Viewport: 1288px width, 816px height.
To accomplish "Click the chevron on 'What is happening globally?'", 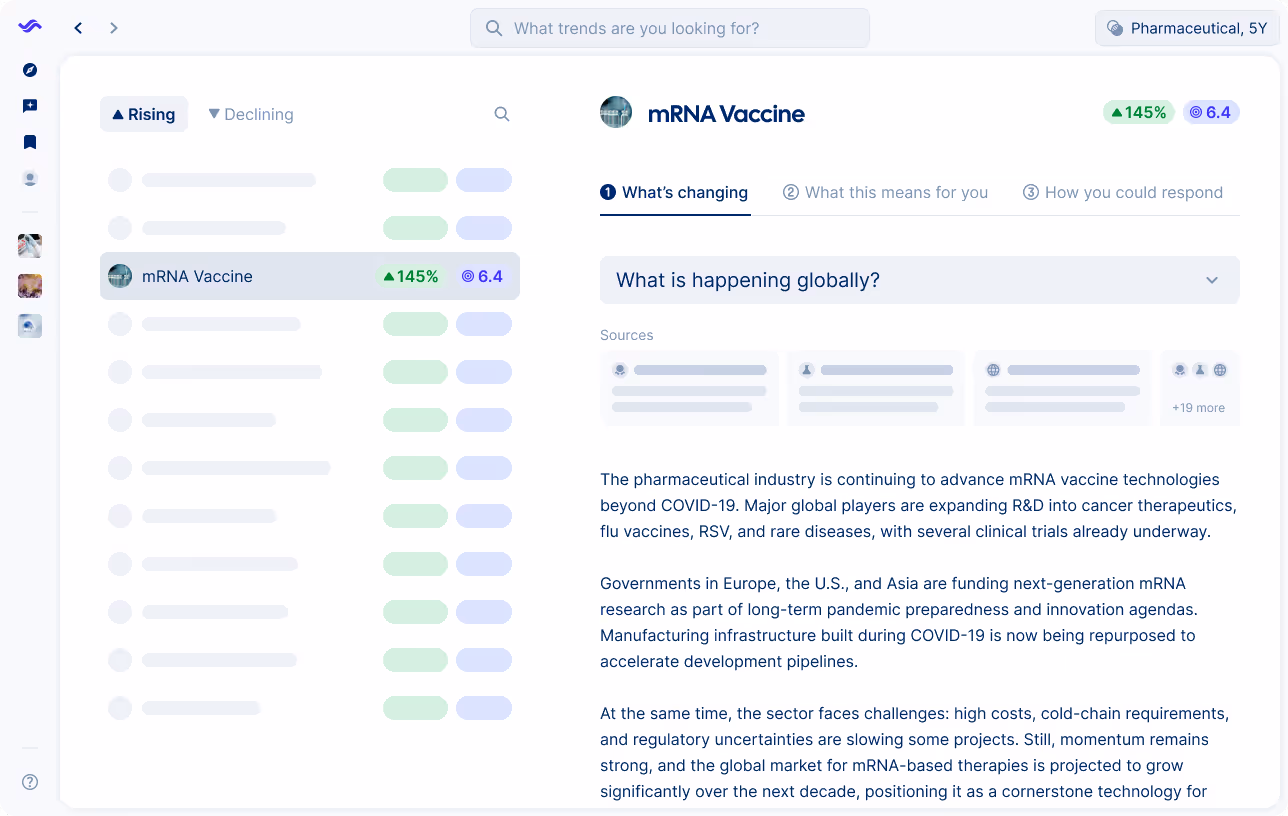I will (x=1212, y=280).
